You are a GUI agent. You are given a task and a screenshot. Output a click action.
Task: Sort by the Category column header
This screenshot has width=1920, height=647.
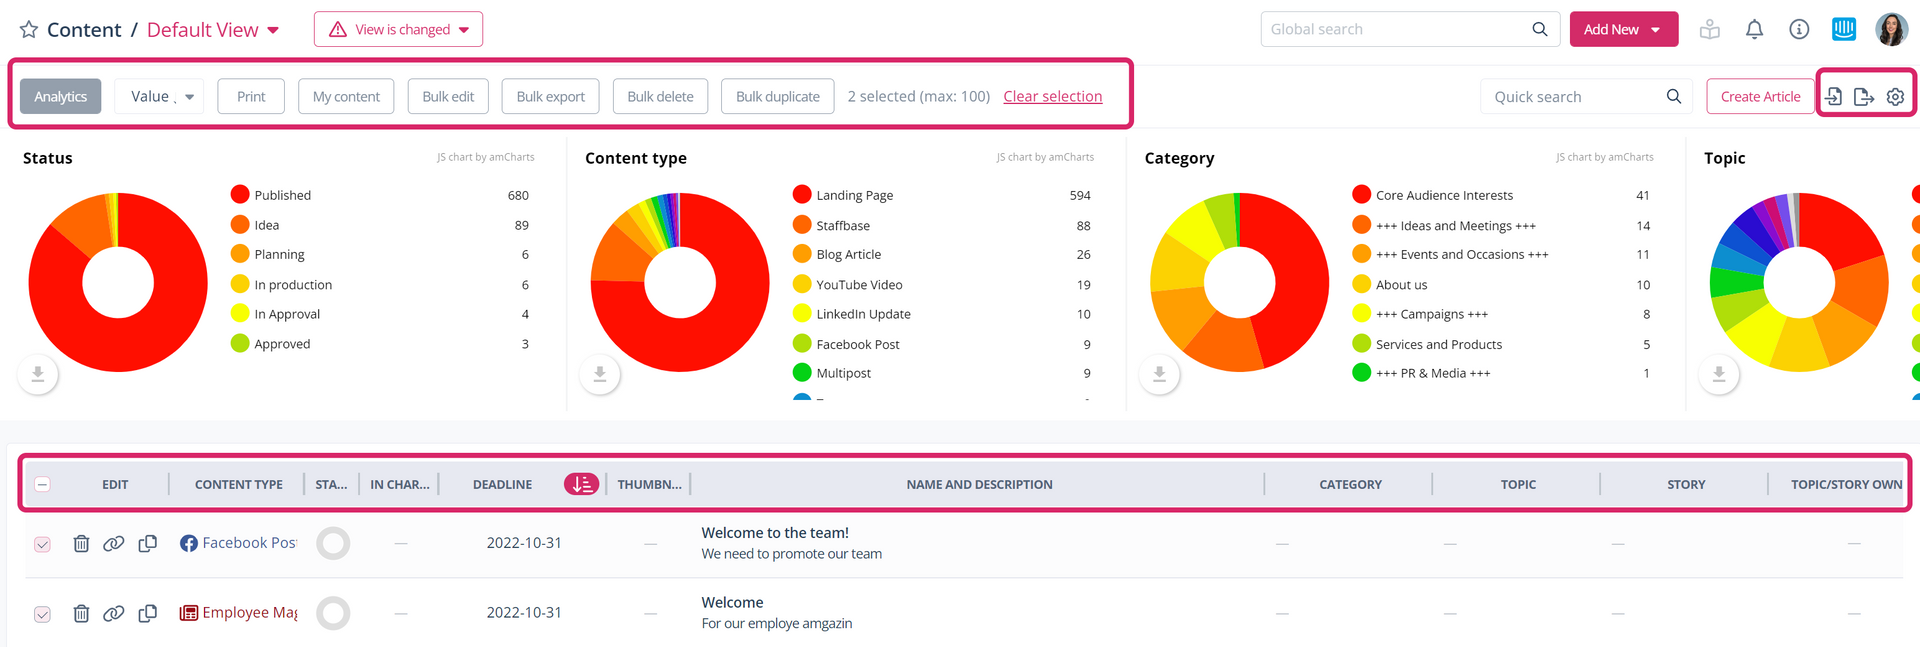[x=1349, y=484]
